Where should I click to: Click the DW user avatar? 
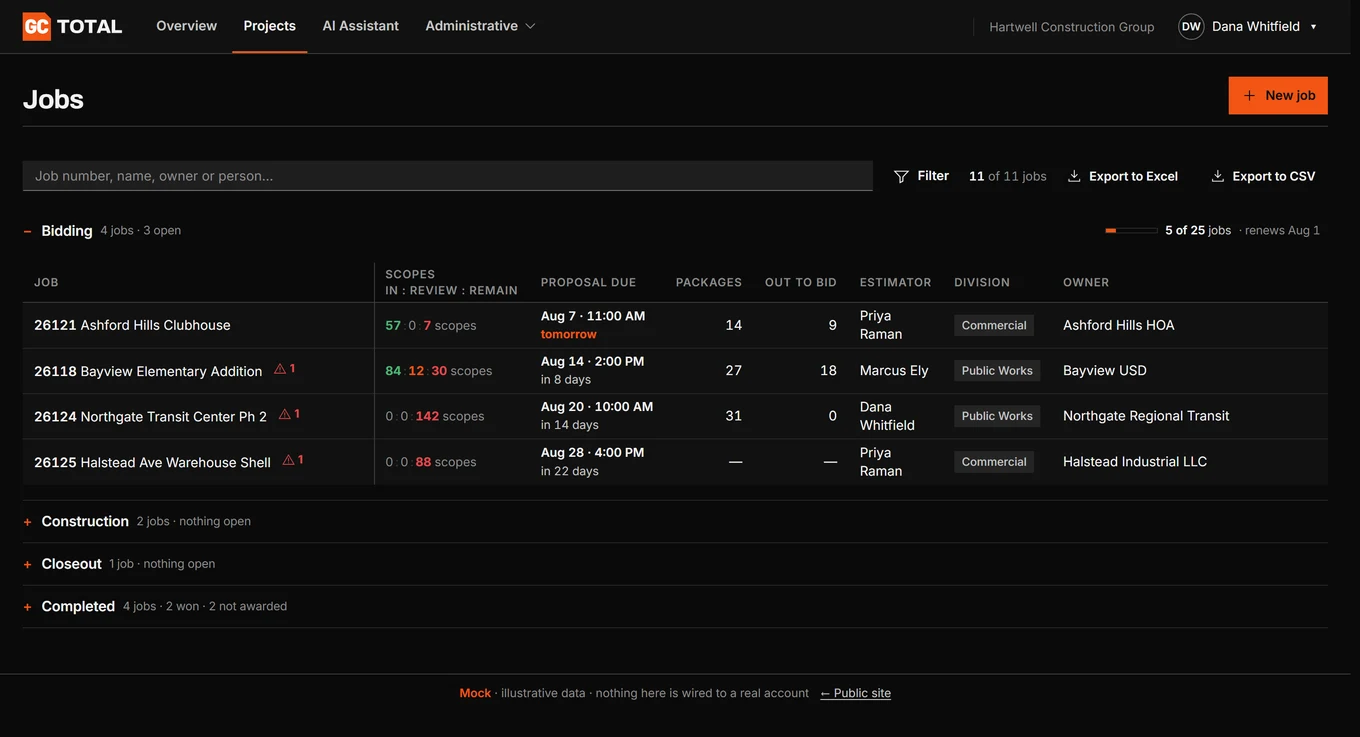click(1191, 26)
